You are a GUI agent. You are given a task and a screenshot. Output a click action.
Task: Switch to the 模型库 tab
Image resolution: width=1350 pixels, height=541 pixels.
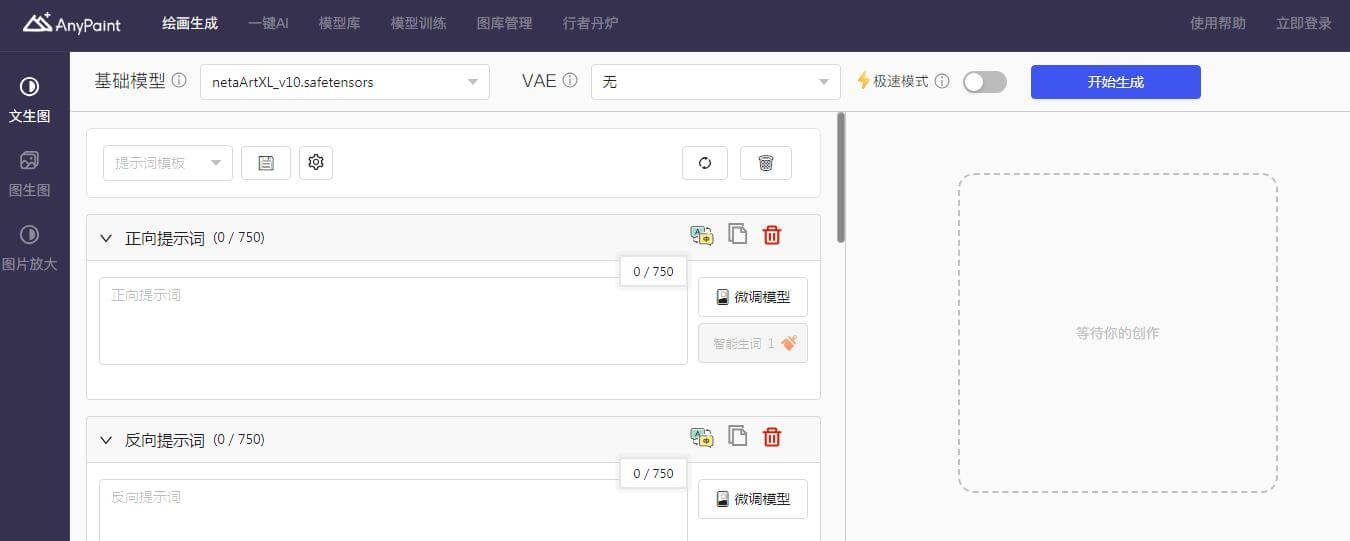339,23
